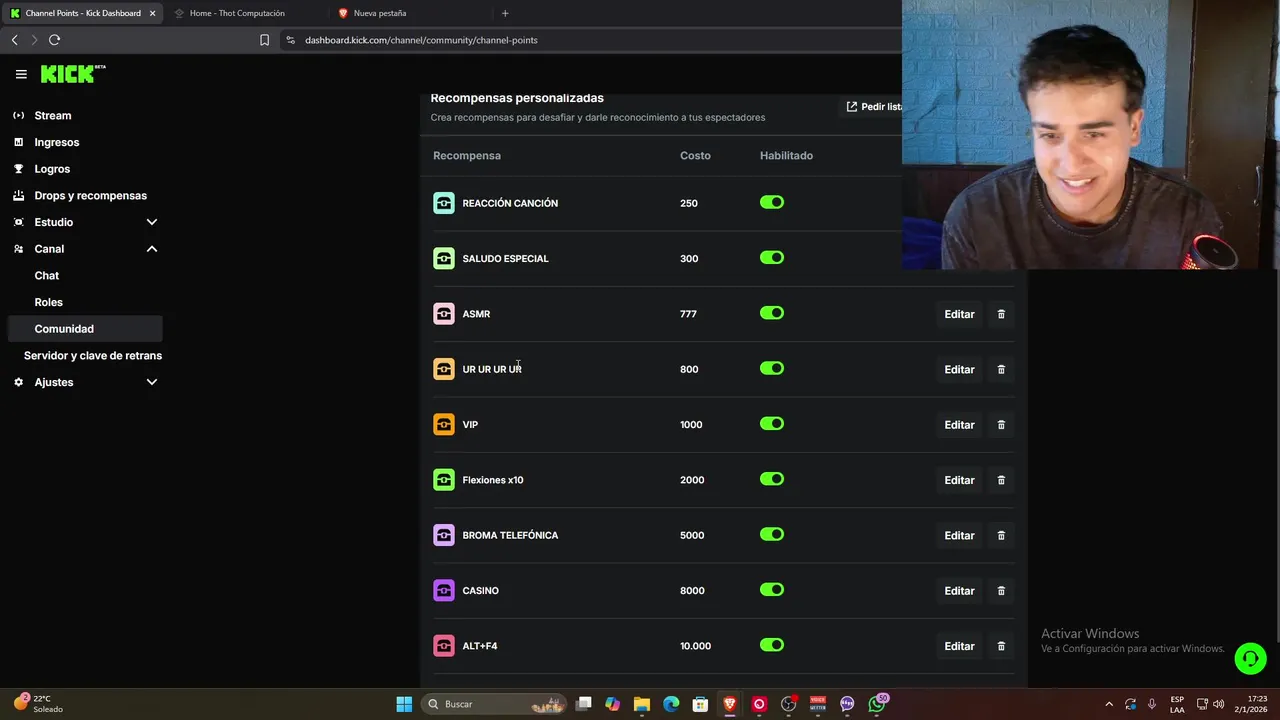Click Editar for UR UR UR UR
The image size is (1280, 720).
click(x=959, y=369)
